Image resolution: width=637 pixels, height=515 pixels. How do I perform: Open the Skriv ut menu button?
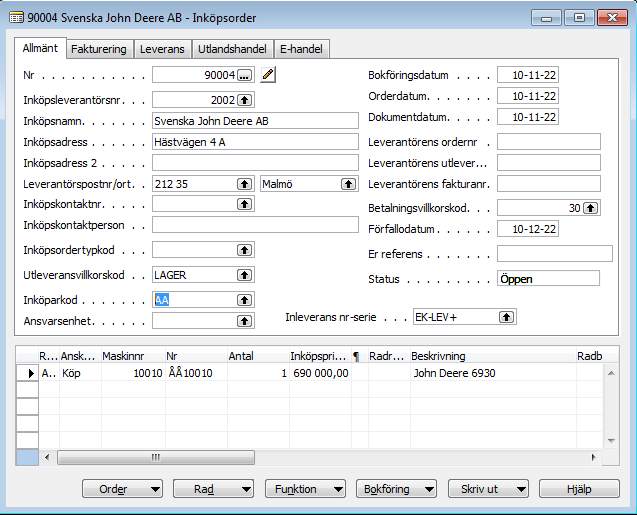[x=488, y=489]
